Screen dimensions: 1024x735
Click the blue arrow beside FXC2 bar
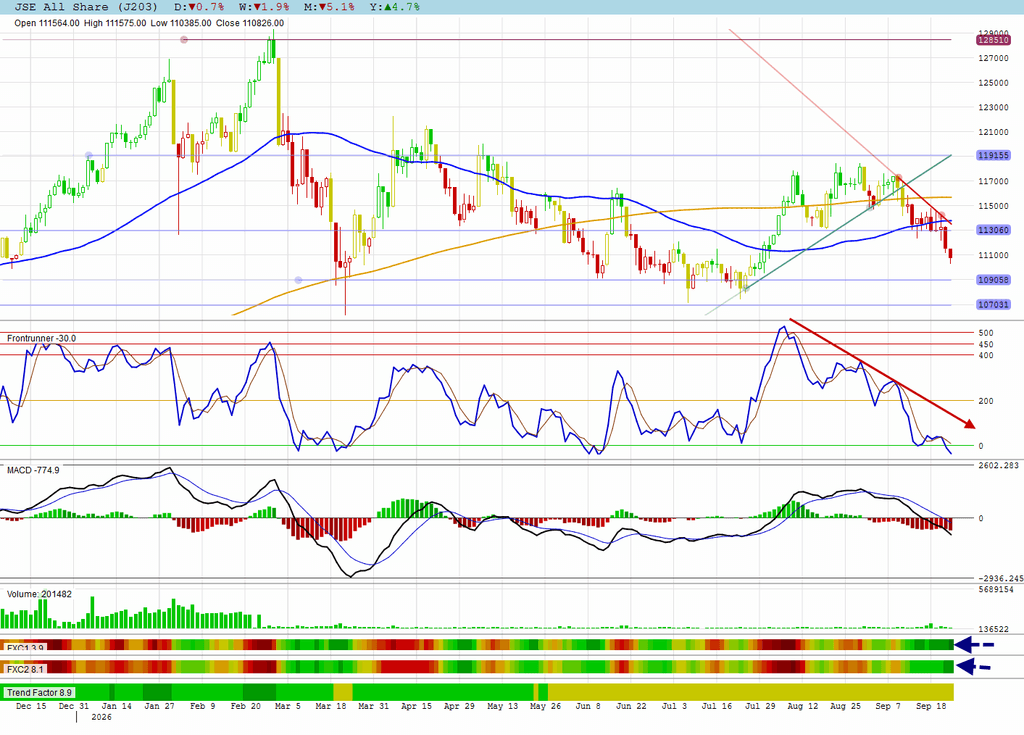(974, 667)
